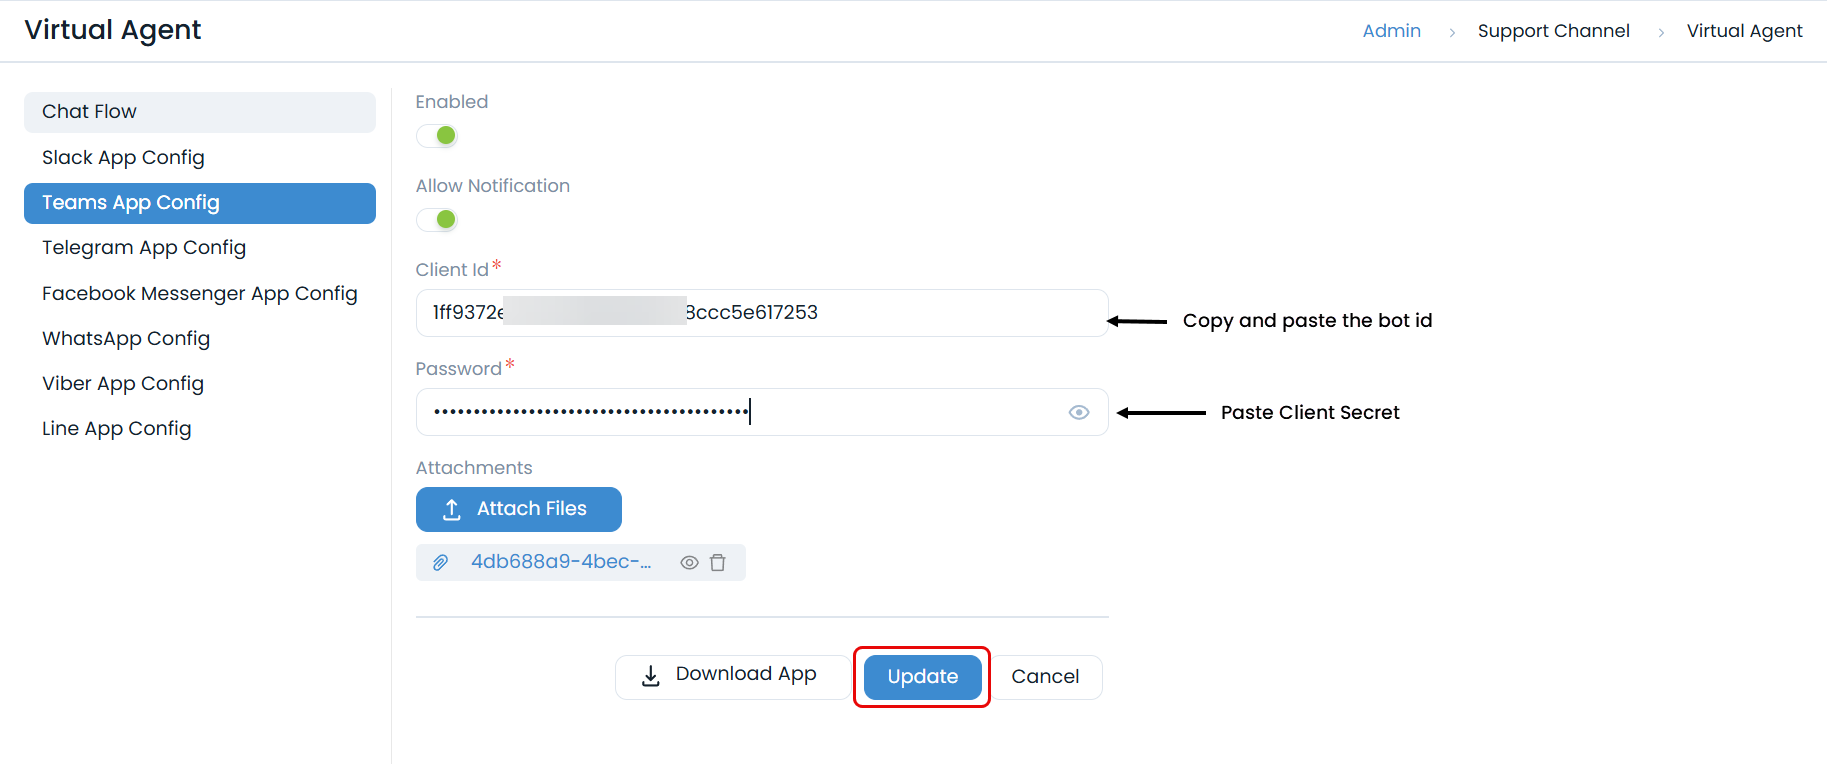This screenshot has width=1827, height=764.
Task: Open Facebook Messenger App Config
Action: point(199,294)
